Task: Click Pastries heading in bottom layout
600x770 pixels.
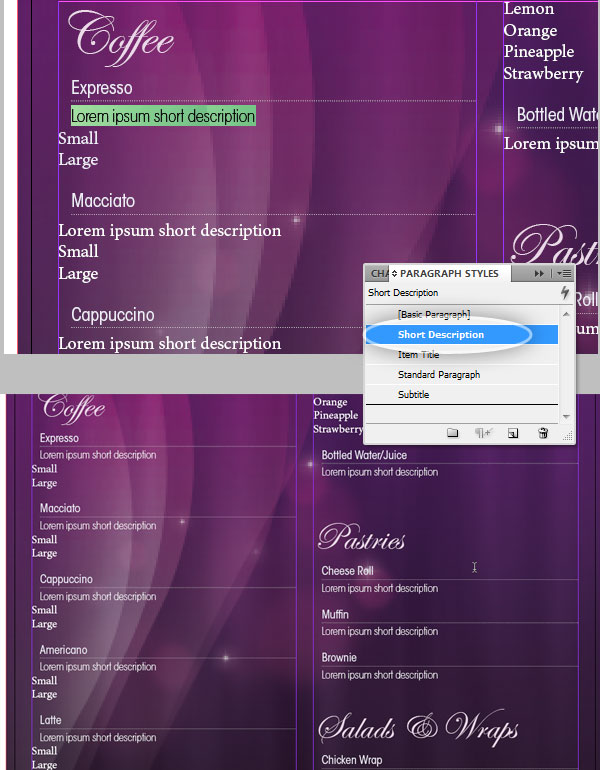Action: [x=361, y=537]
